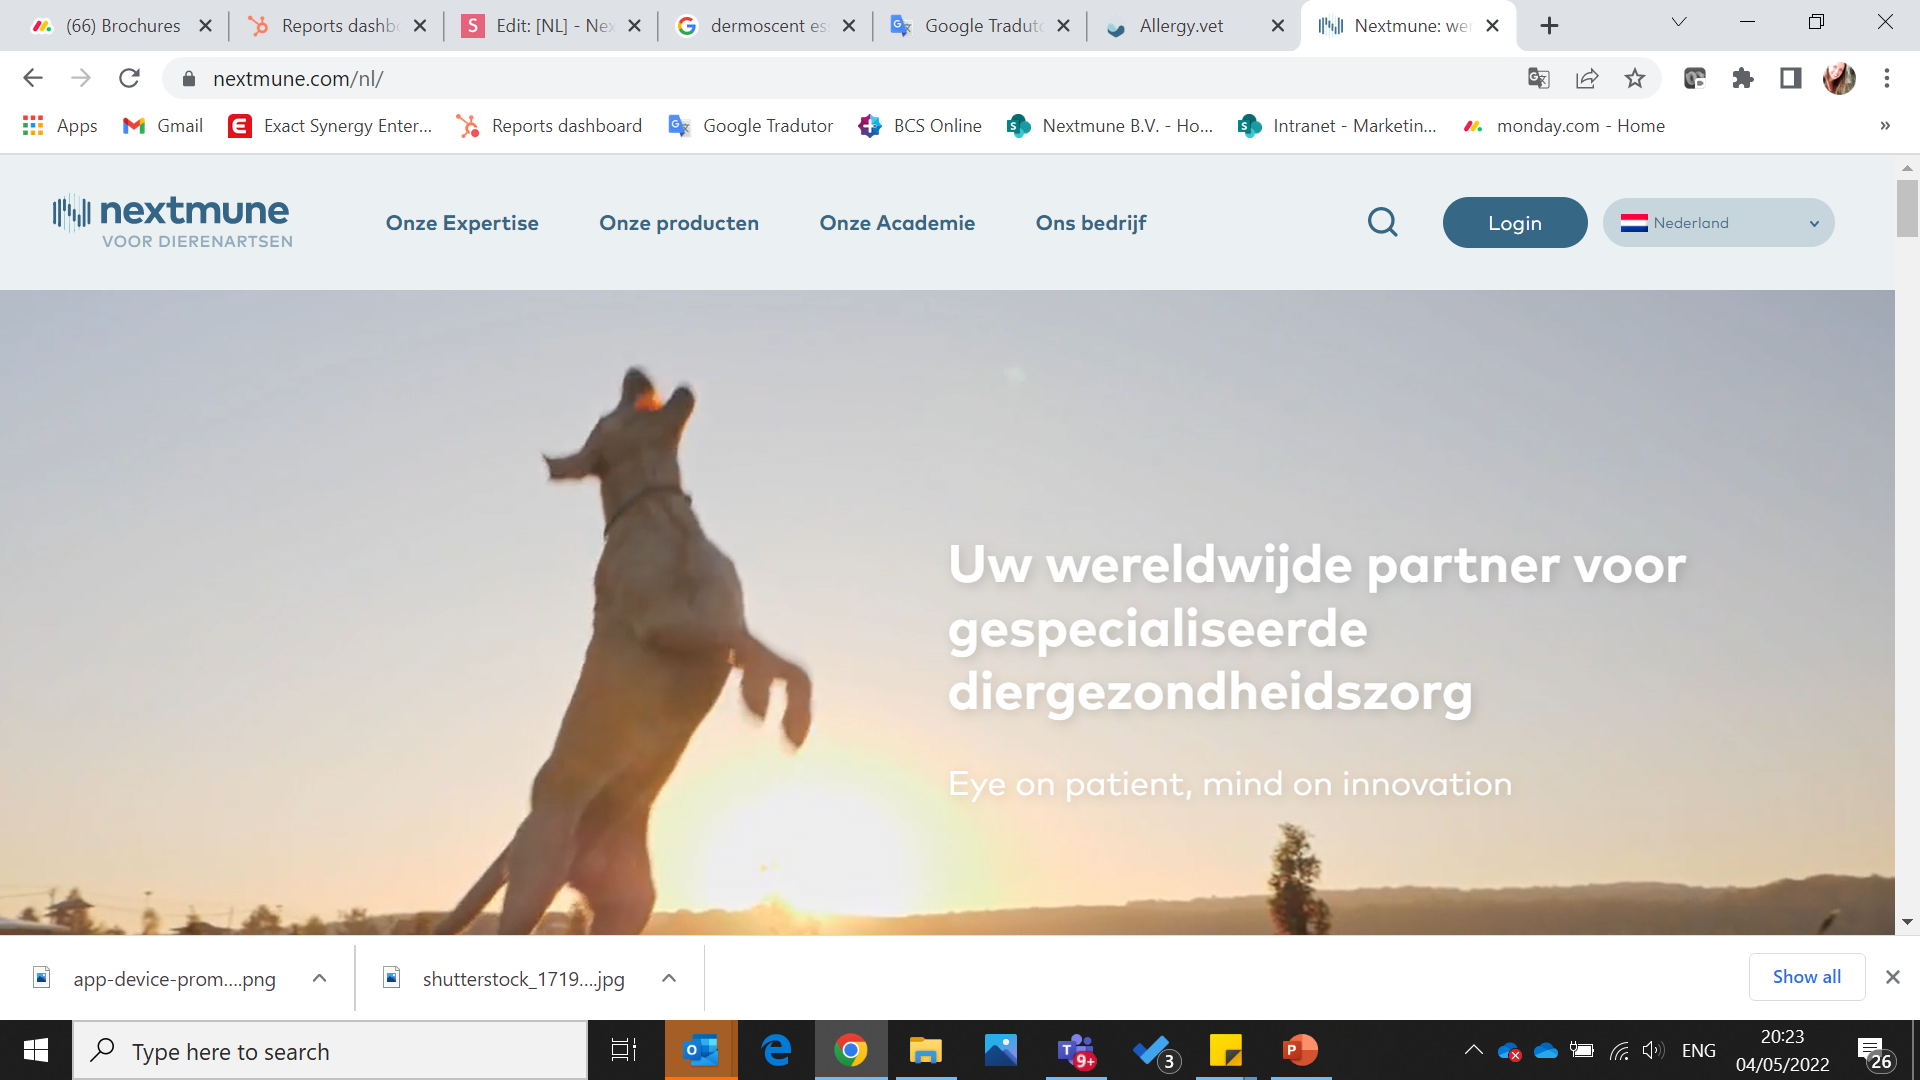Click Show all downloads button
Image resolution: width=1920 pixels, height=1080 pixels.
[x=1806, y=977]
